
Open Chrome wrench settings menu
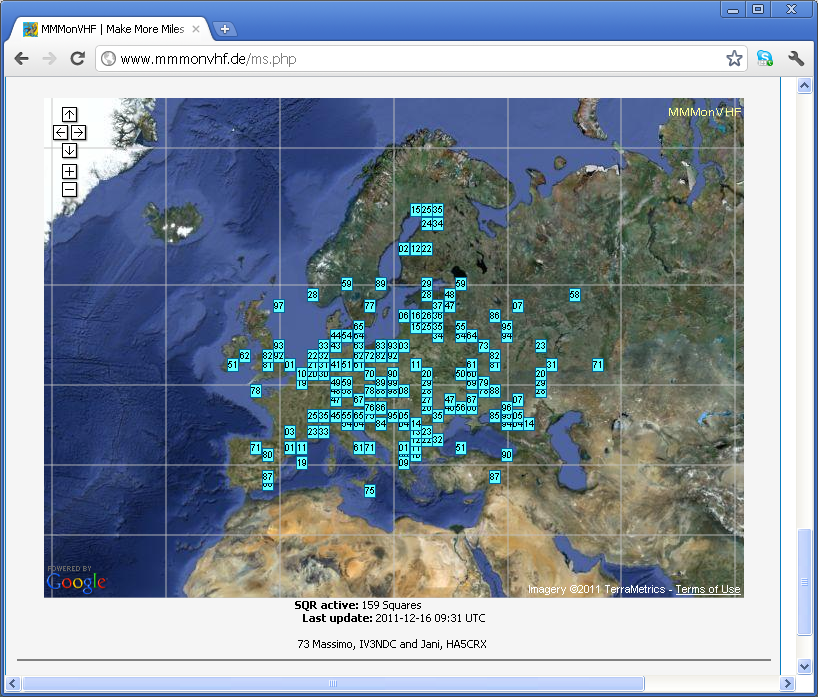pos(796,59)
